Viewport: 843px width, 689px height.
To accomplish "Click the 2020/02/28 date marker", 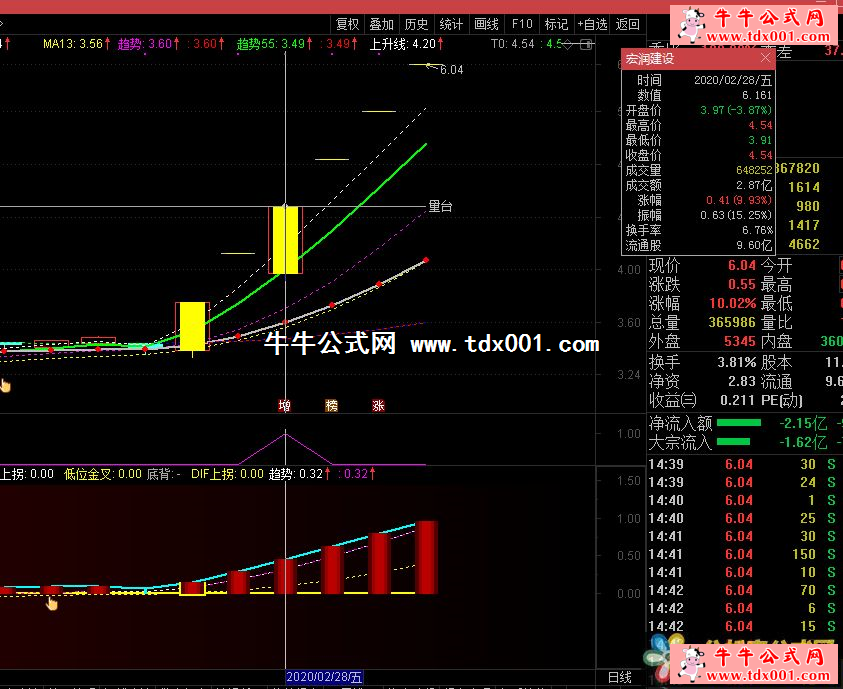I will [324, 677].
